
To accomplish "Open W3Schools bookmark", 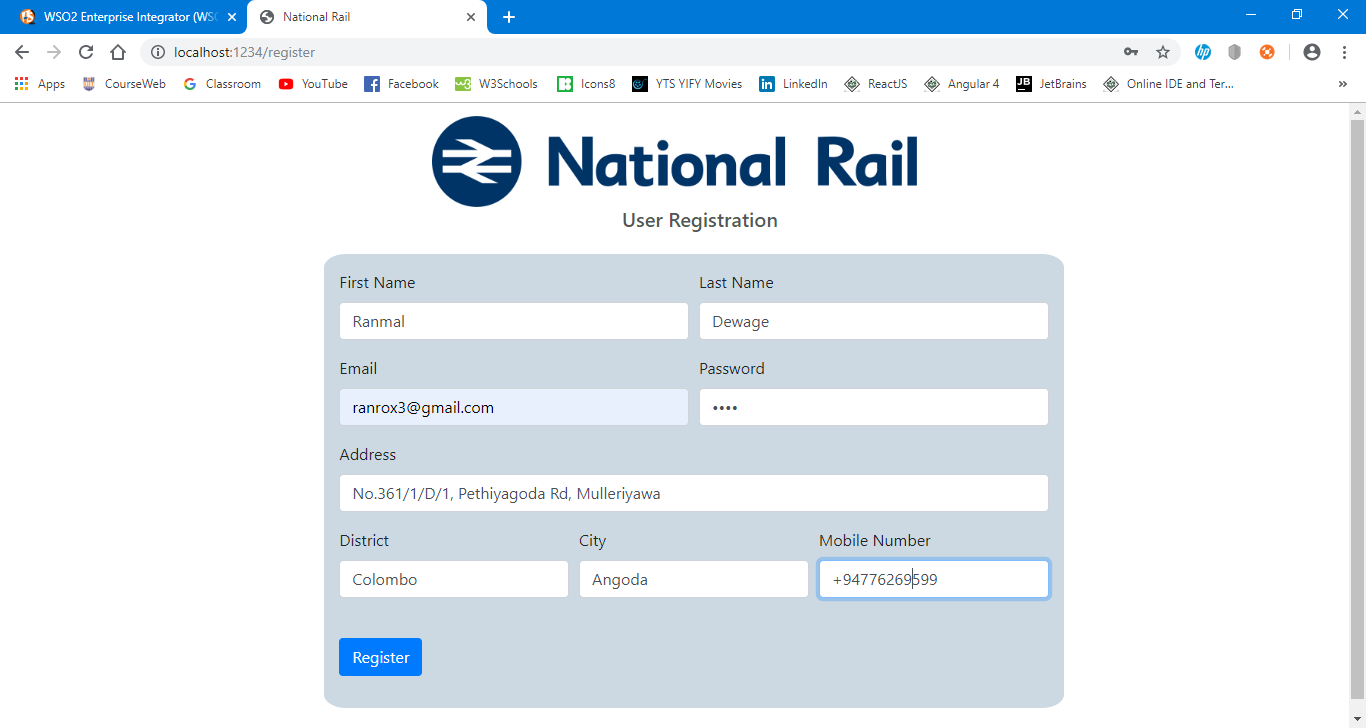I will click(496, 84).
